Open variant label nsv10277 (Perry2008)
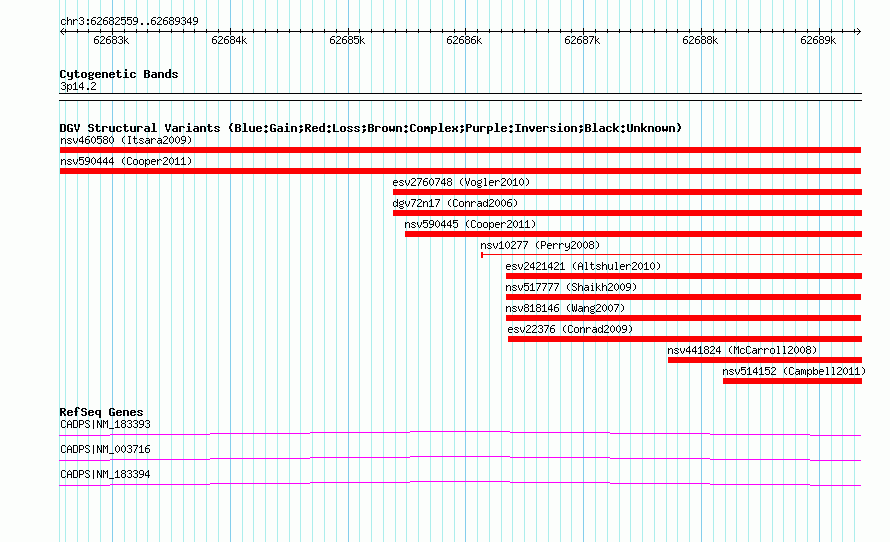The image size is (890, 542). [540, 245]
